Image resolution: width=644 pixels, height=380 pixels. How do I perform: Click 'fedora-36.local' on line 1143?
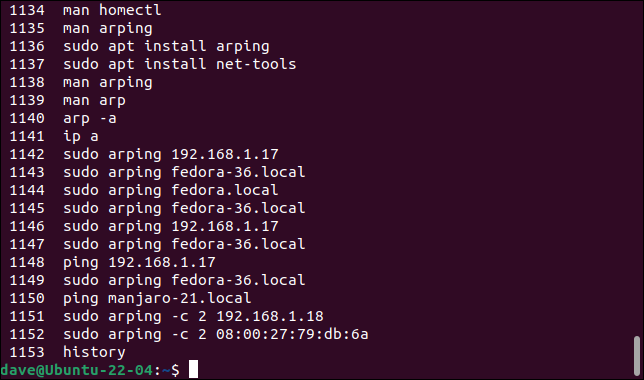click(x=238, y=172)
